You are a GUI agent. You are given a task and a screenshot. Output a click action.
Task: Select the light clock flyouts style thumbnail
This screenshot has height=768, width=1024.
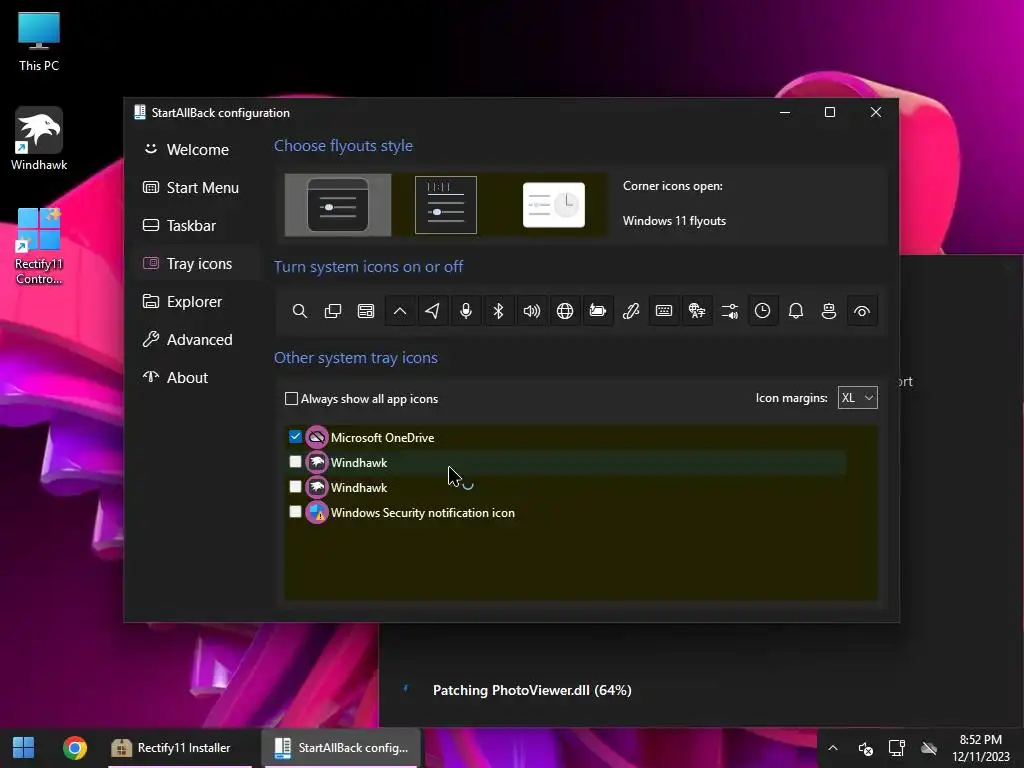pos(554,205)
